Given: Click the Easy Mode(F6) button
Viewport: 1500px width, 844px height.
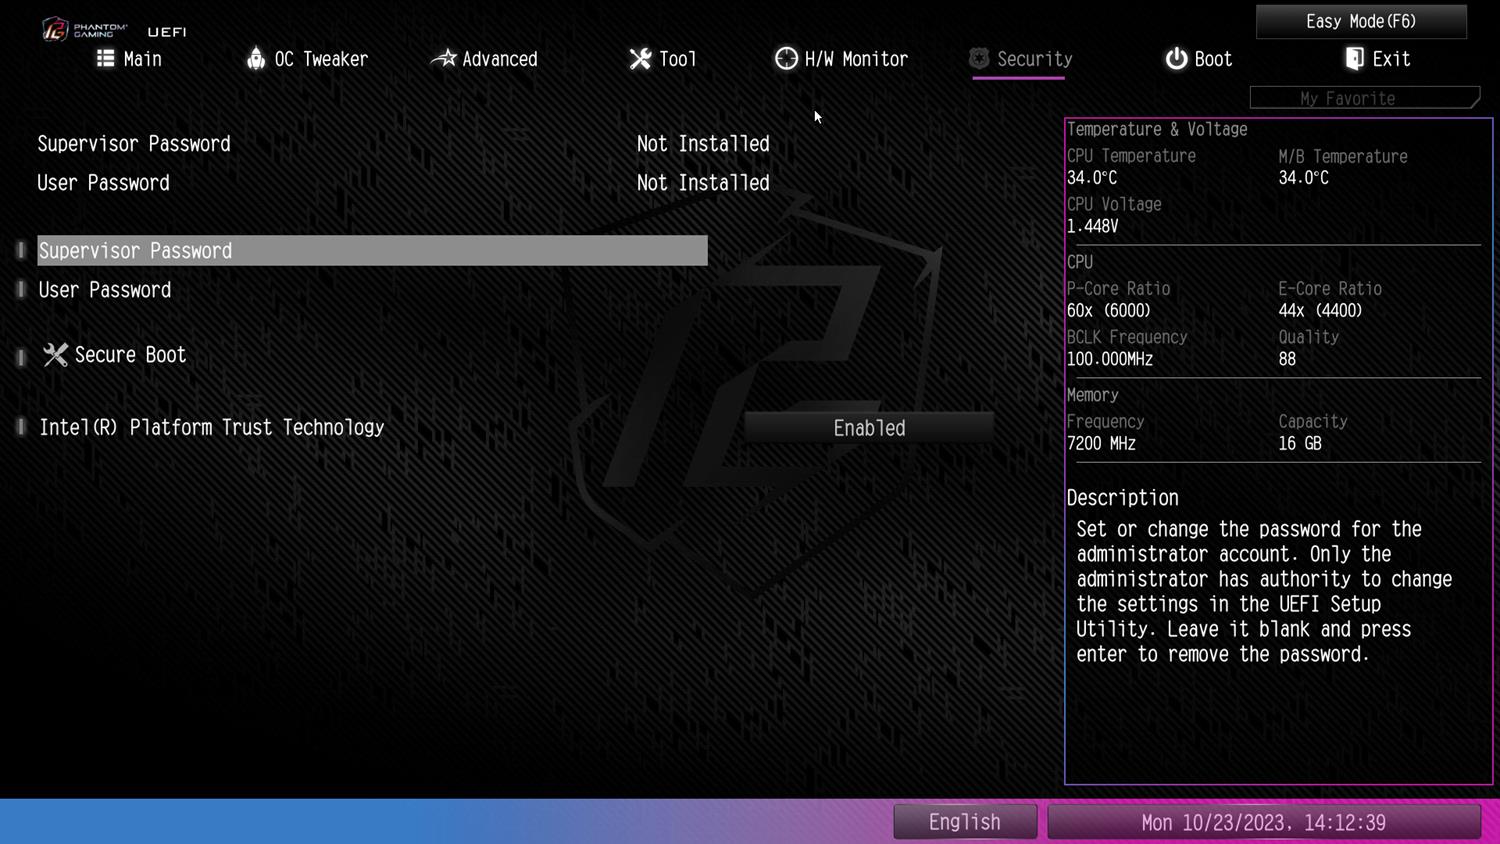Looking at the screenshot, I should pyautogui.click(x=1360, y=21).
